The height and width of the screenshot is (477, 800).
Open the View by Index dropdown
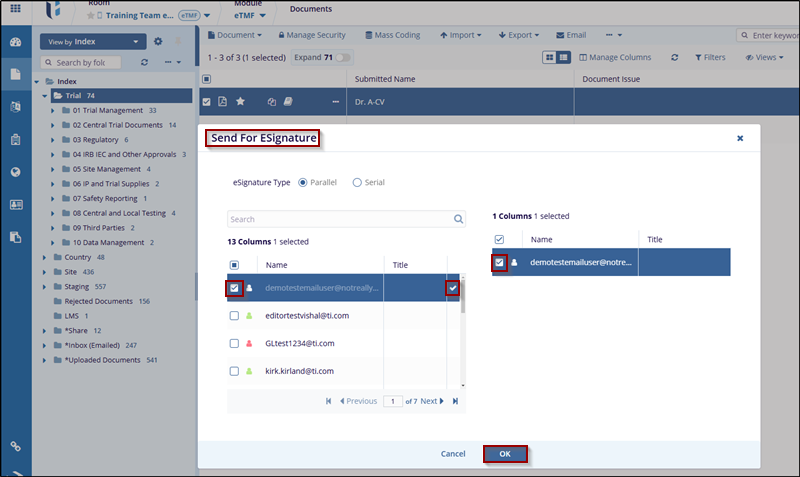click(x=93, y=42)
